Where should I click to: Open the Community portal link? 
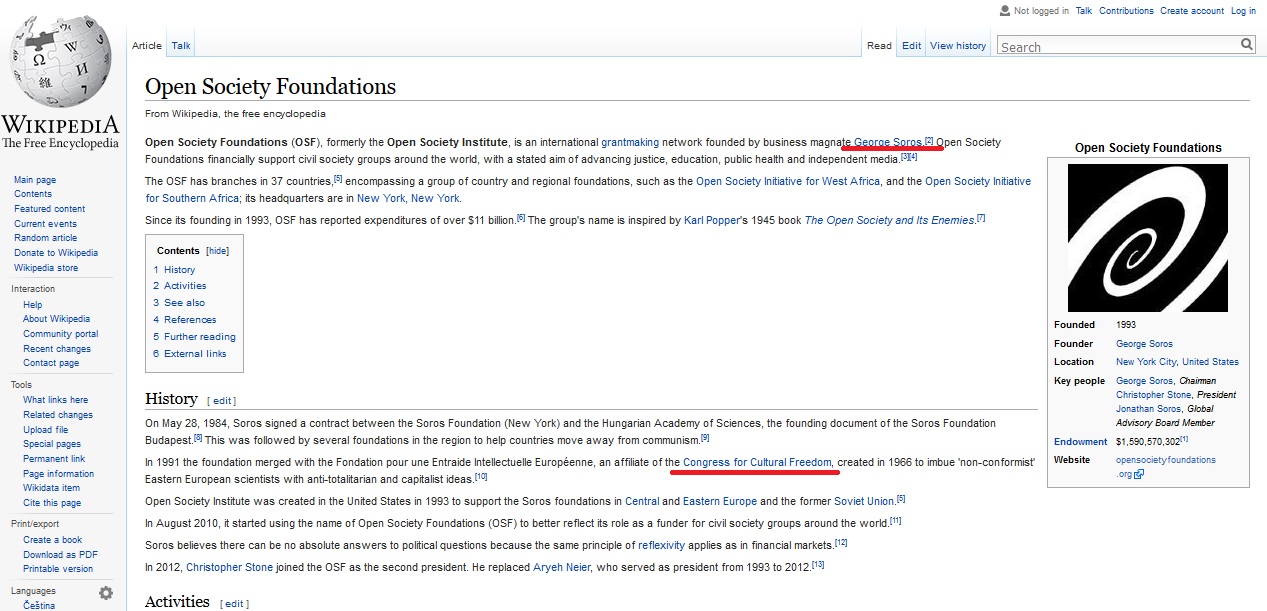point(61,334)
